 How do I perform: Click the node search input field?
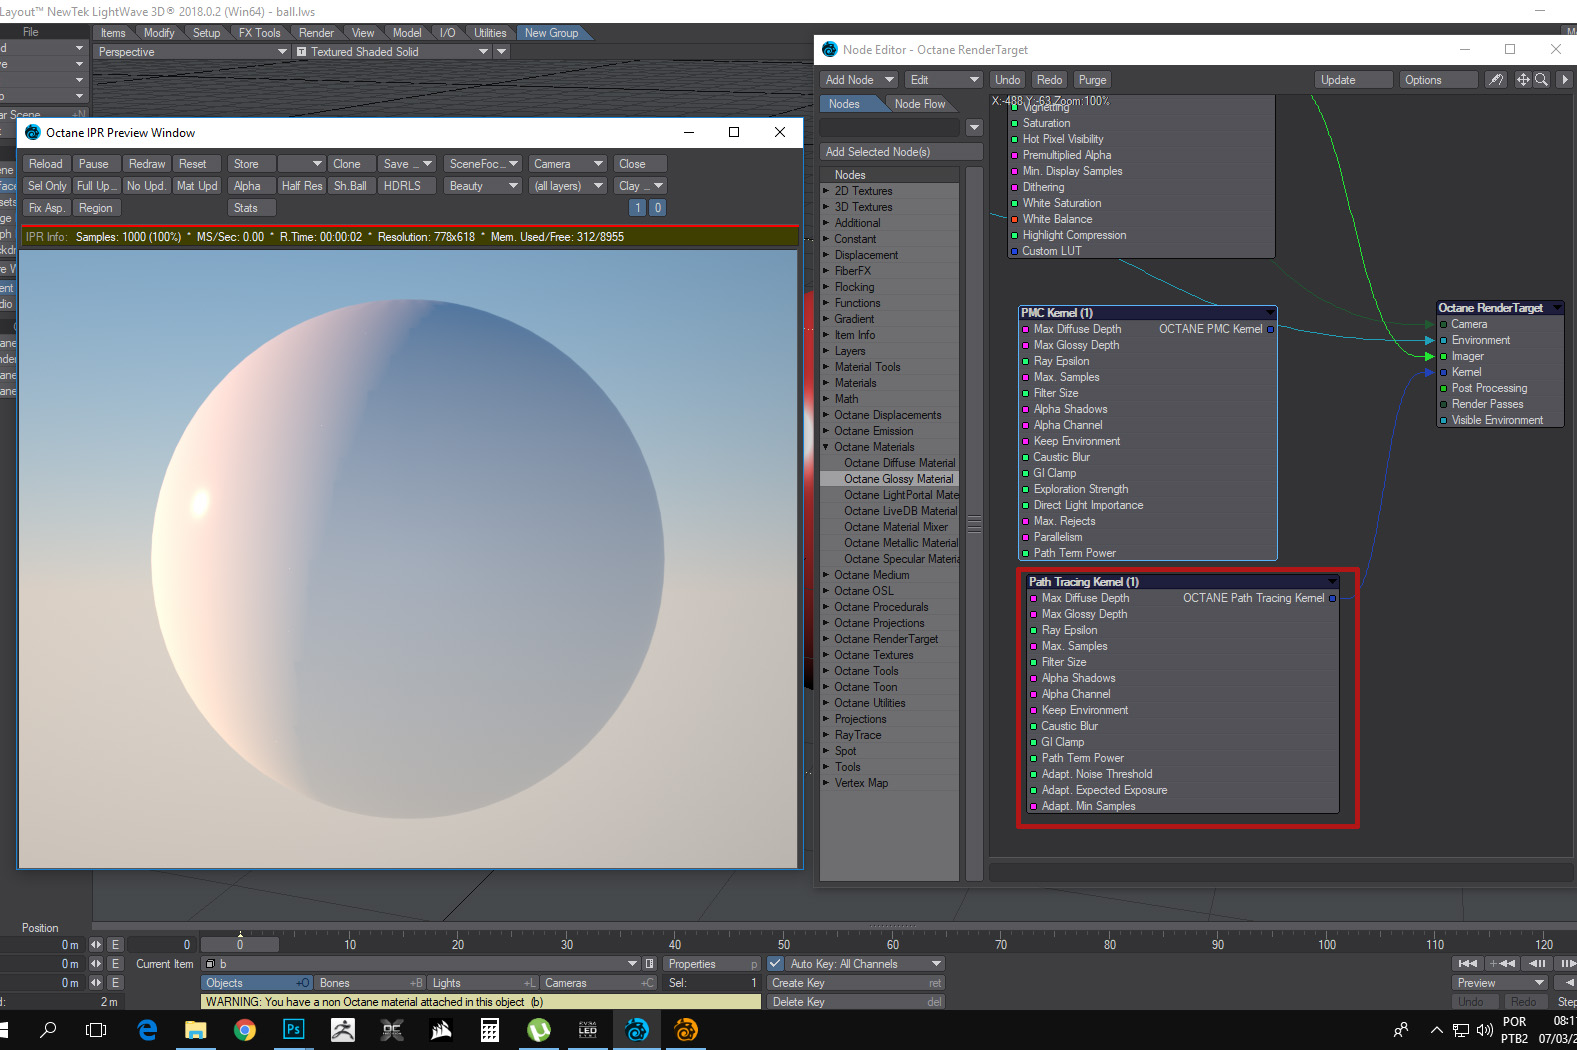coord(891,128)
